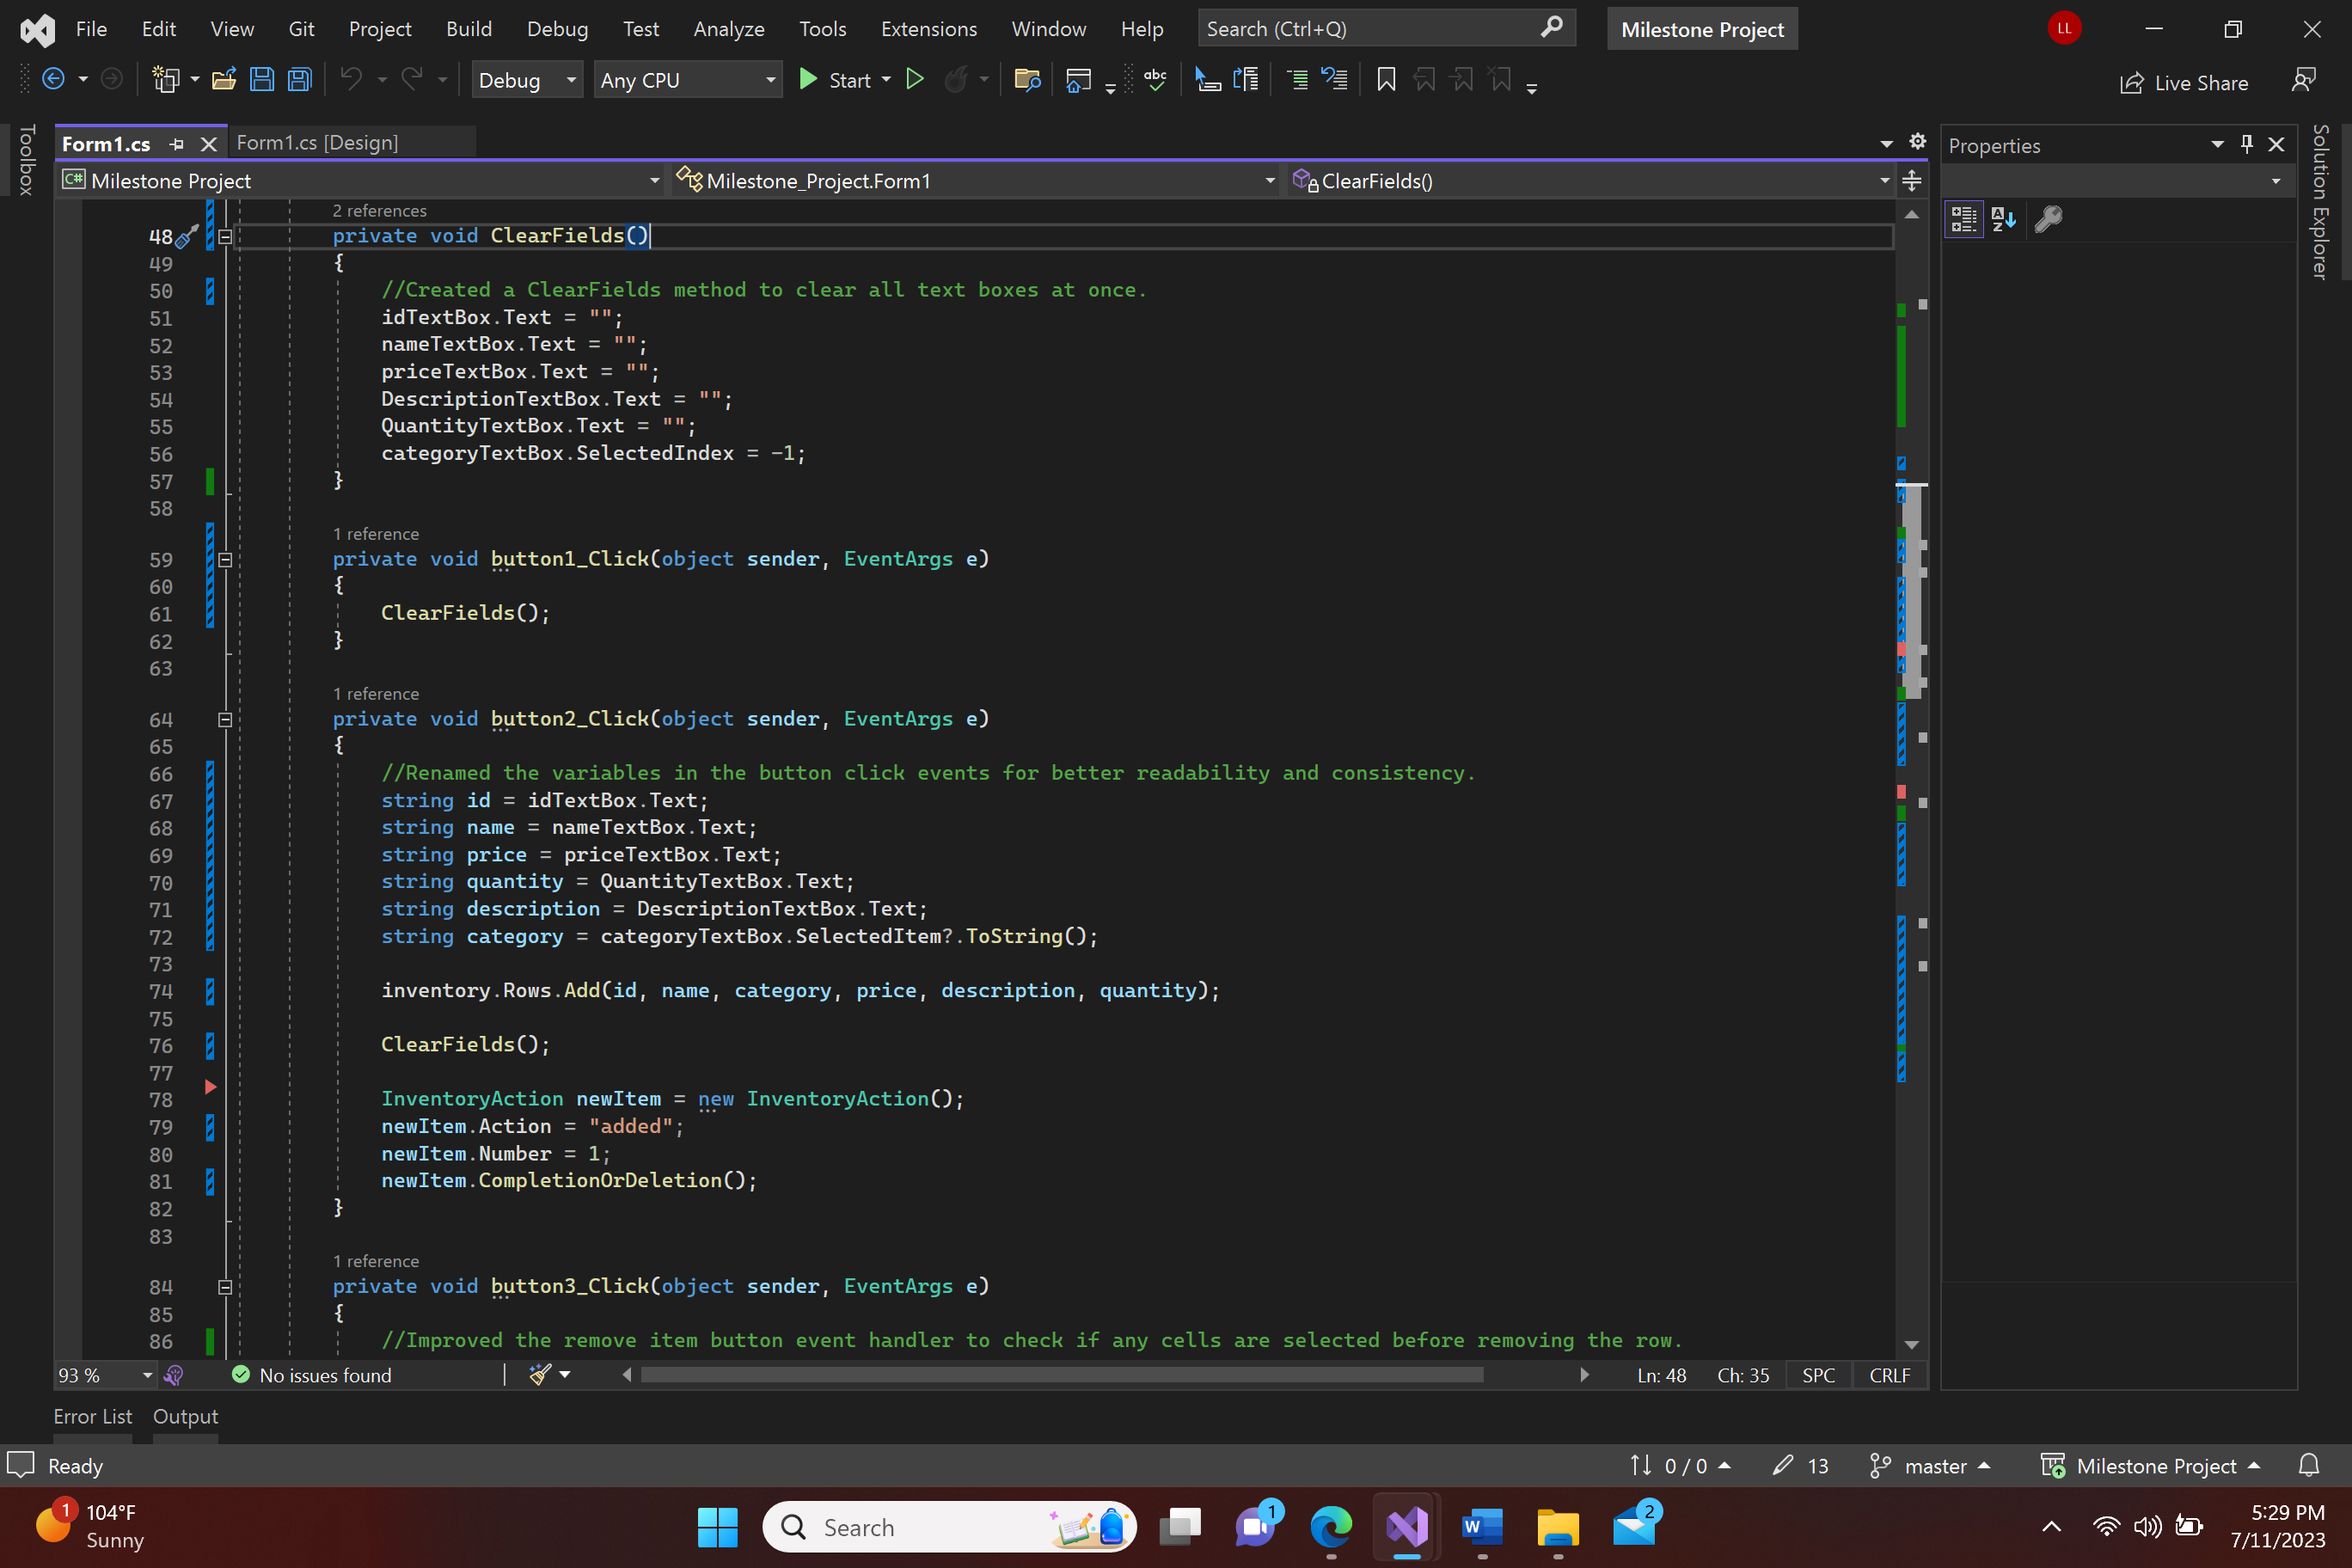Open the Any CPU platform dropdown
The height and width of the screenshot is (1568, 2352).
688,80
